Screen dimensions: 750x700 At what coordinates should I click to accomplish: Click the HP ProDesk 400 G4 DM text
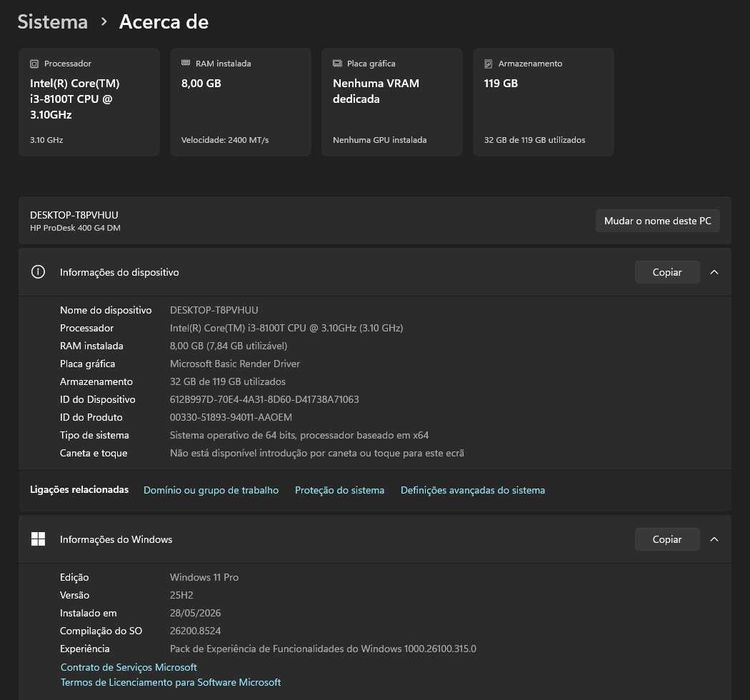[75, 228]
